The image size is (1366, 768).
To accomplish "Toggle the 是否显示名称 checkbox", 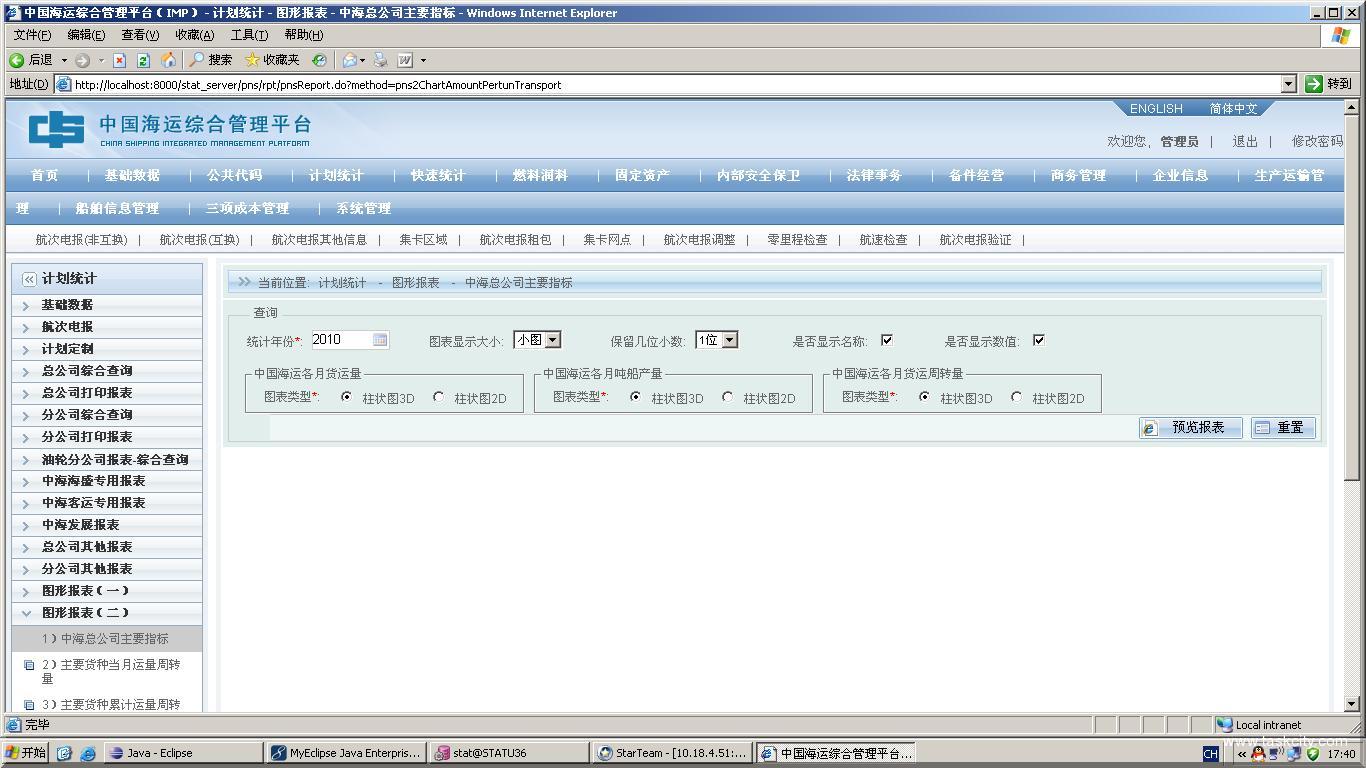I will click(886, 340).
